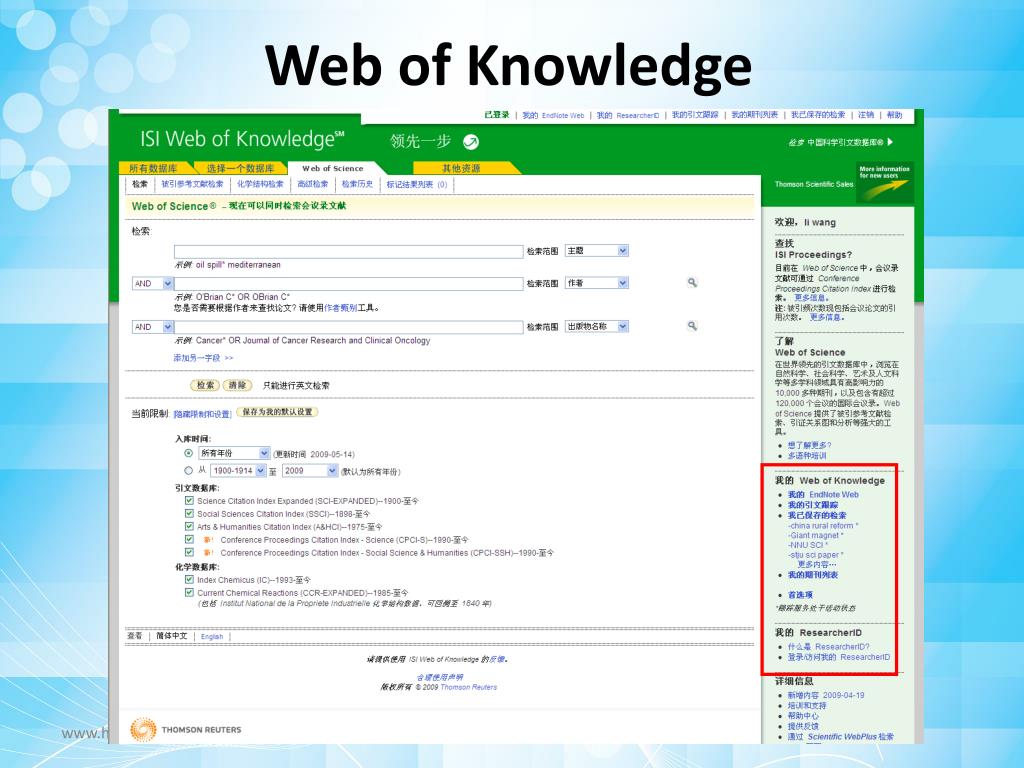Switch language to English at bottom

point(212,637)
